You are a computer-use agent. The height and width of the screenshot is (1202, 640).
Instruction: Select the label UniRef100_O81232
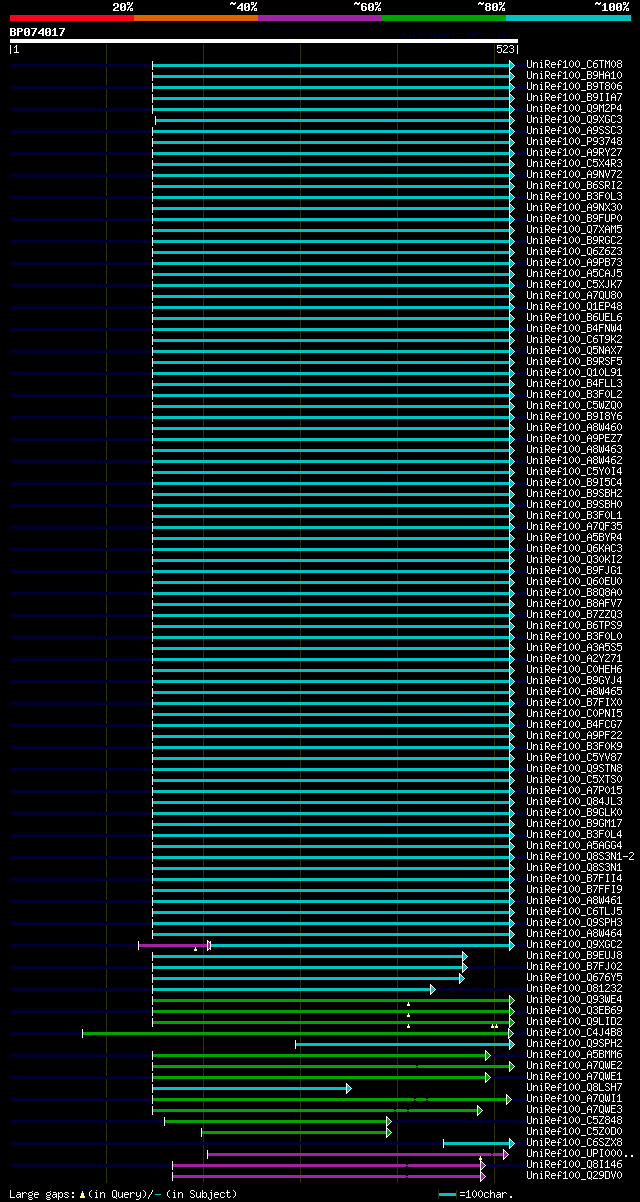pyautogui.click(x=574, y=988)
